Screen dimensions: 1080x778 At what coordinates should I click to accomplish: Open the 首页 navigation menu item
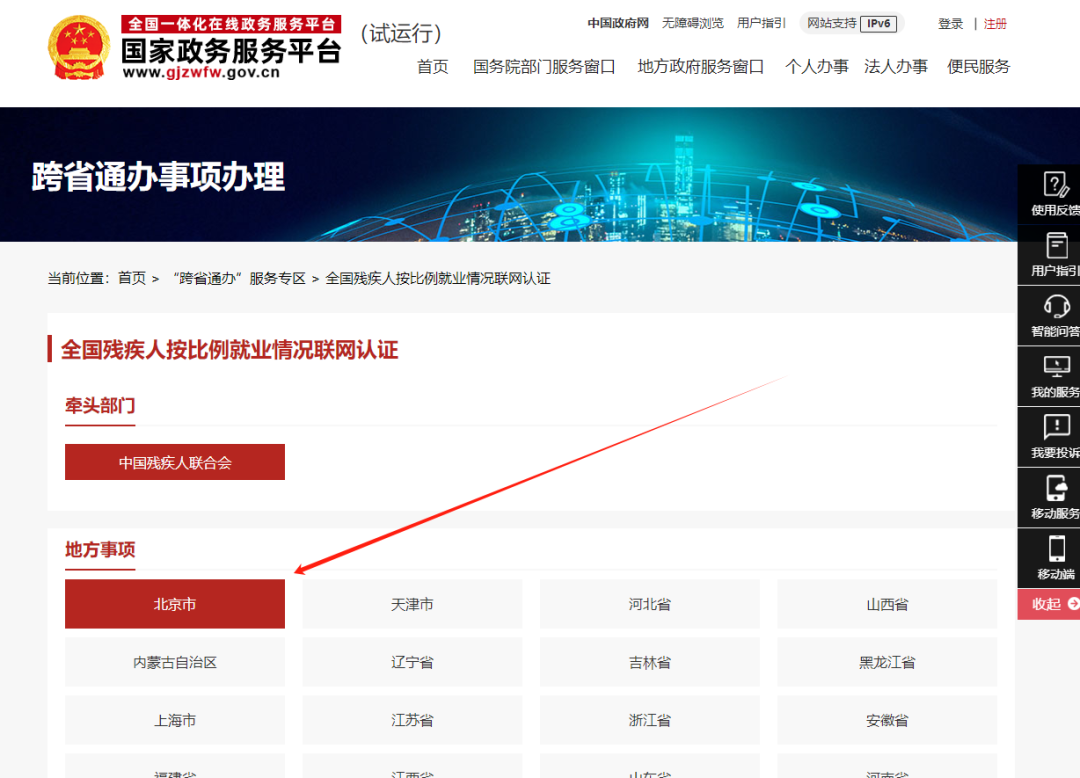[x=433, y=67]
